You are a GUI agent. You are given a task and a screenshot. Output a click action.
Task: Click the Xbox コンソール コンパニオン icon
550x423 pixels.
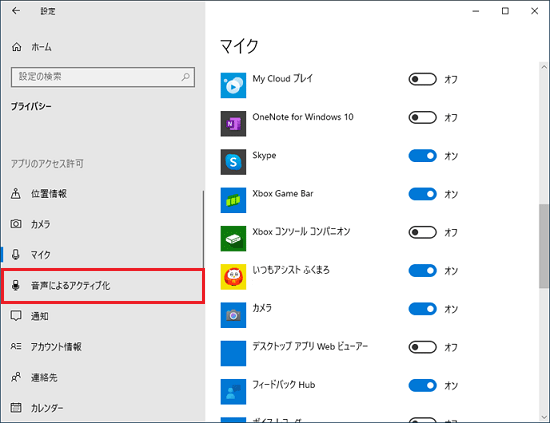tap(233, 239)
